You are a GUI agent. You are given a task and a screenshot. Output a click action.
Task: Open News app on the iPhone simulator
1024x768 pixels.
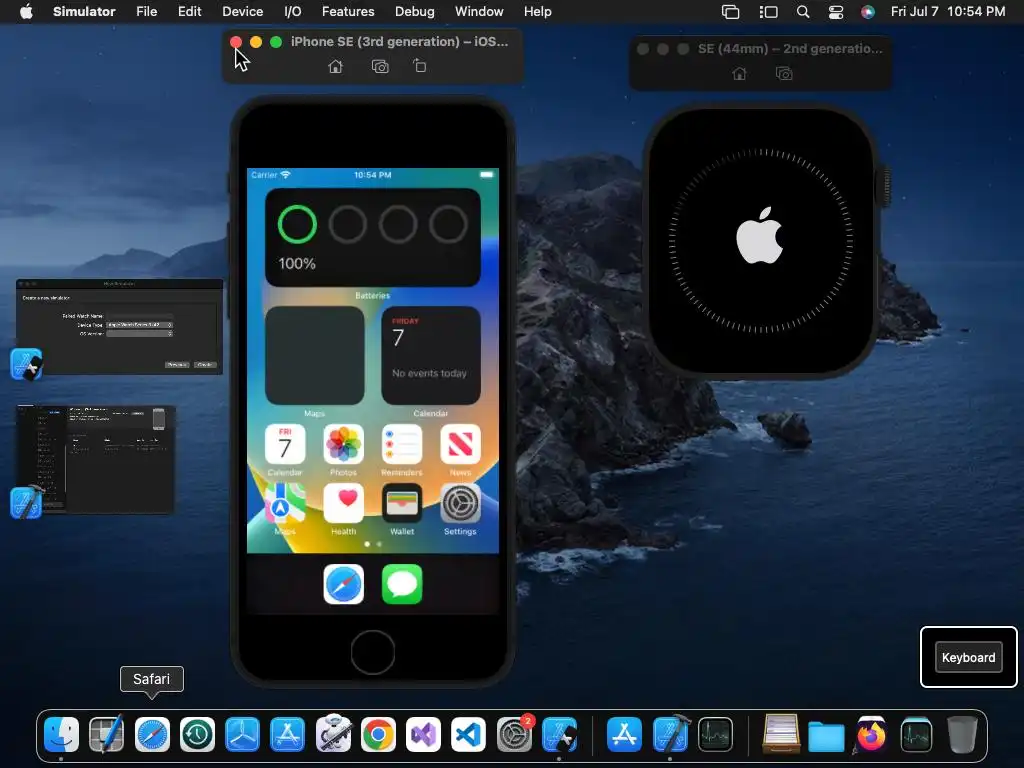coord(460,445)
